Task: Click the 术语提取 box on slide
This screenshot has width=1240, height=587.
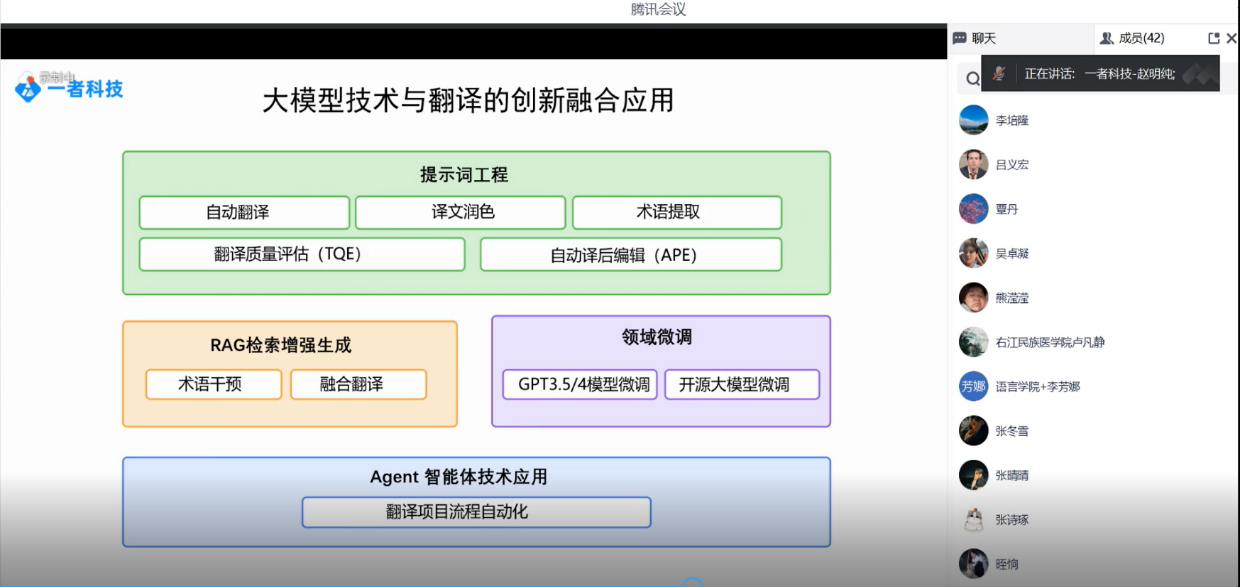Action: pyautogui.click(x=677, y=212)
